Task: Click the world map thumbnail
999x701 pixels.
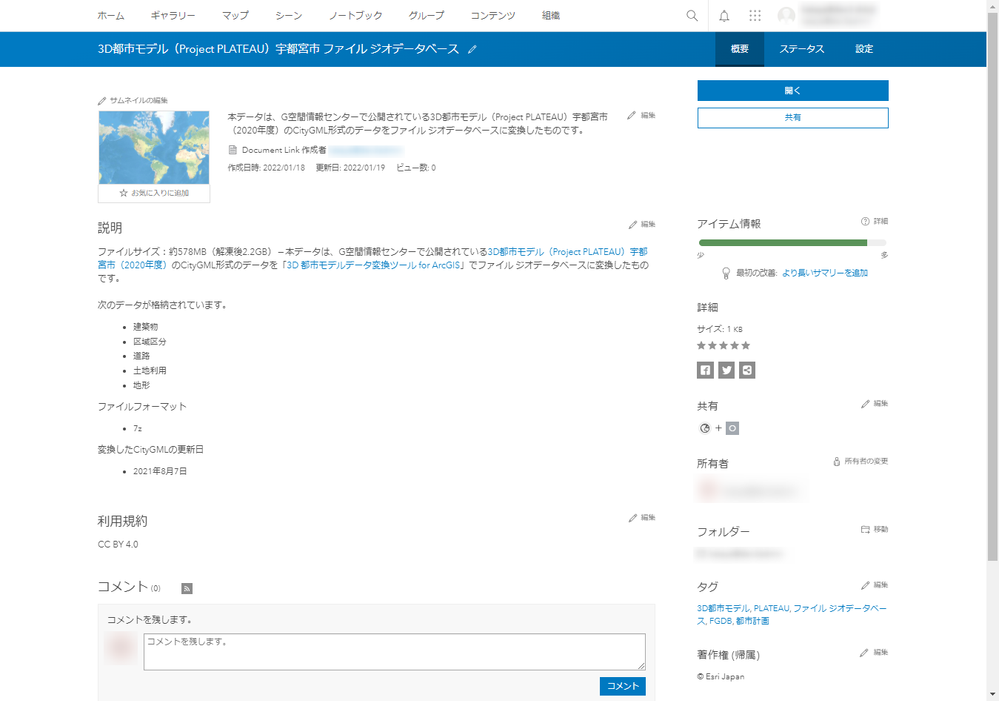Action: [154, 147]
